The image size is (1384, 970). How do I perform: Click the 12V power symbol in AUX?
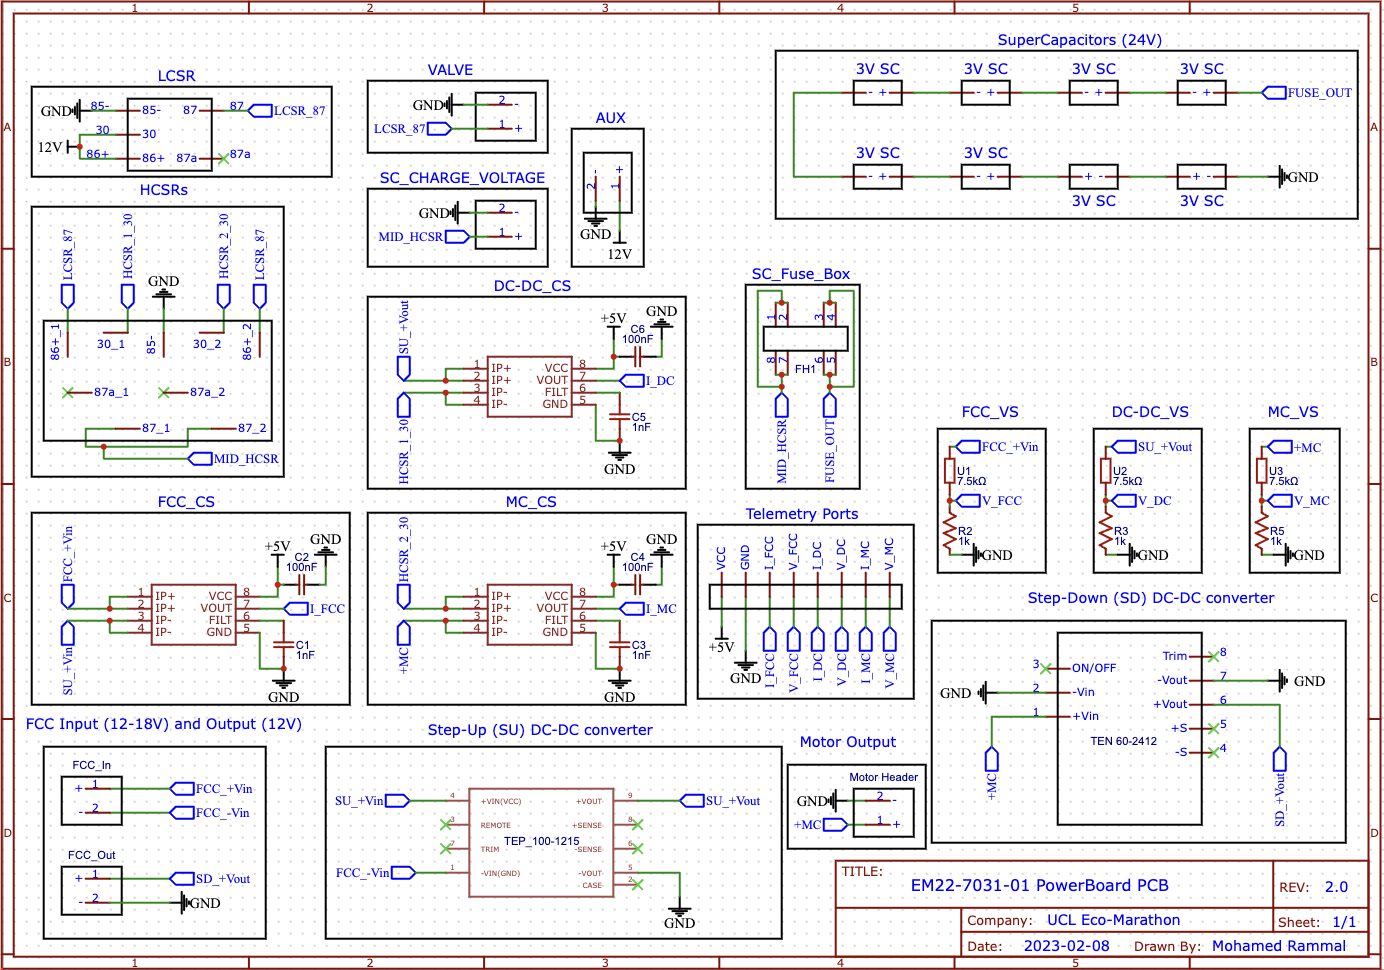pyautogui.click(x=620, y=249)
